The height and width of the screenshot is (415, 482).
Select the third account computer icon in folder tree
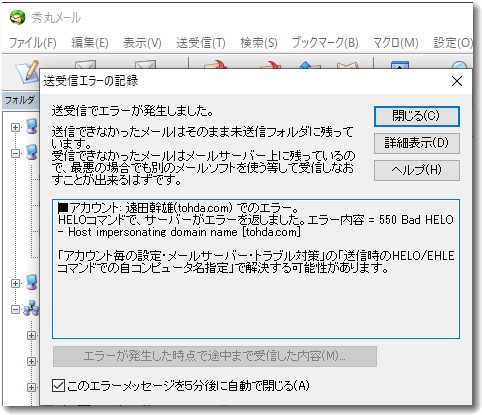(x=32, y=283)
